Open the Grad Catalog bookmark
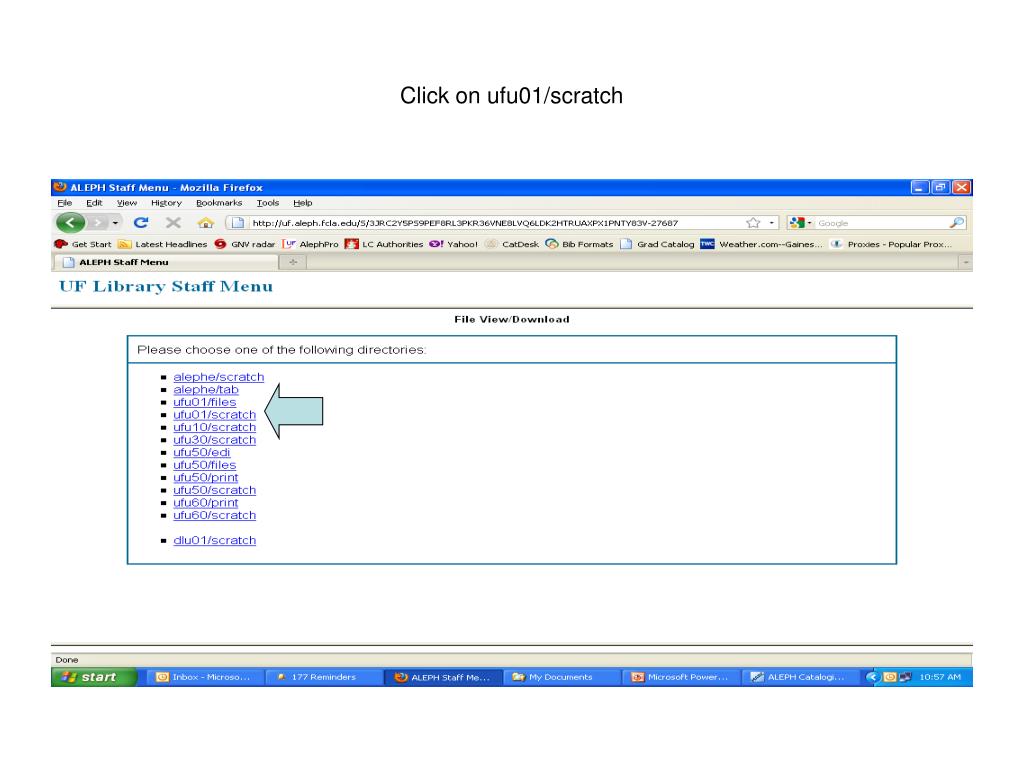The width and height of the screenshot is (1024, 768). [657, 244]
